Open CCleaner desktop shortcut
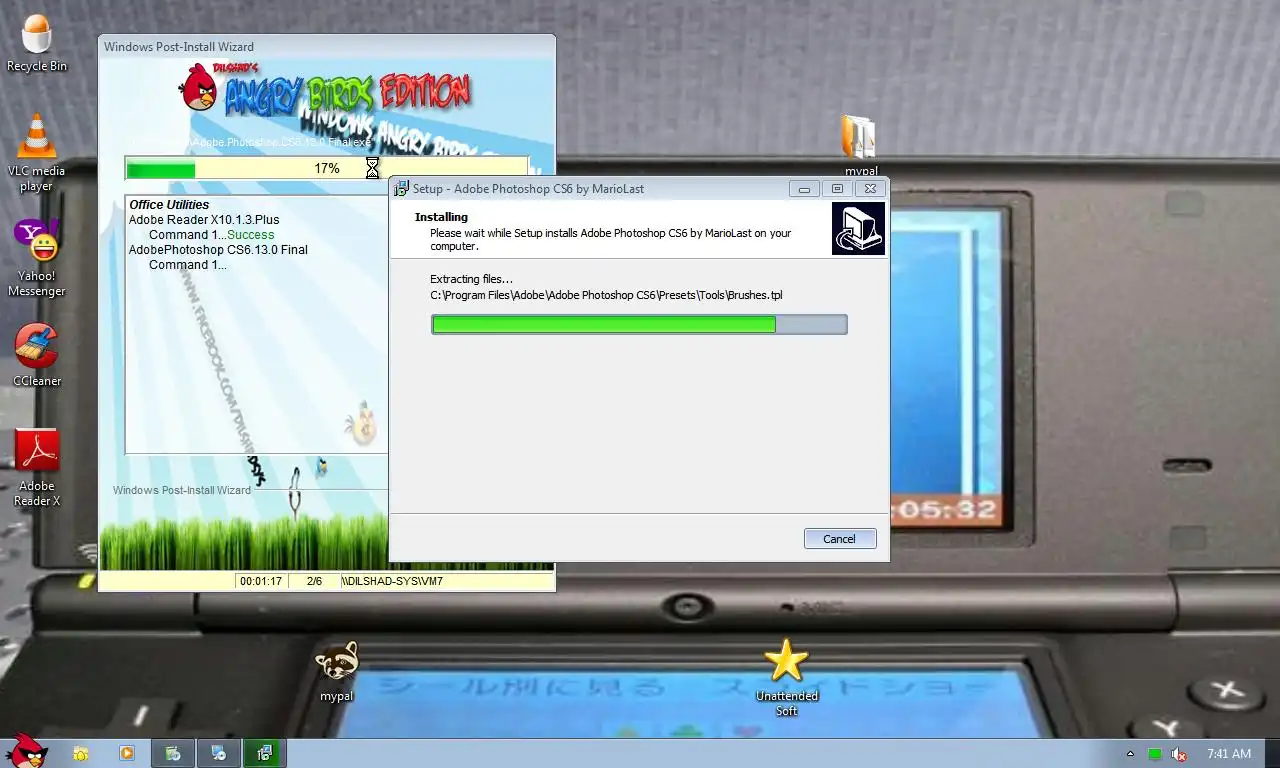 [x=37, y=355]
